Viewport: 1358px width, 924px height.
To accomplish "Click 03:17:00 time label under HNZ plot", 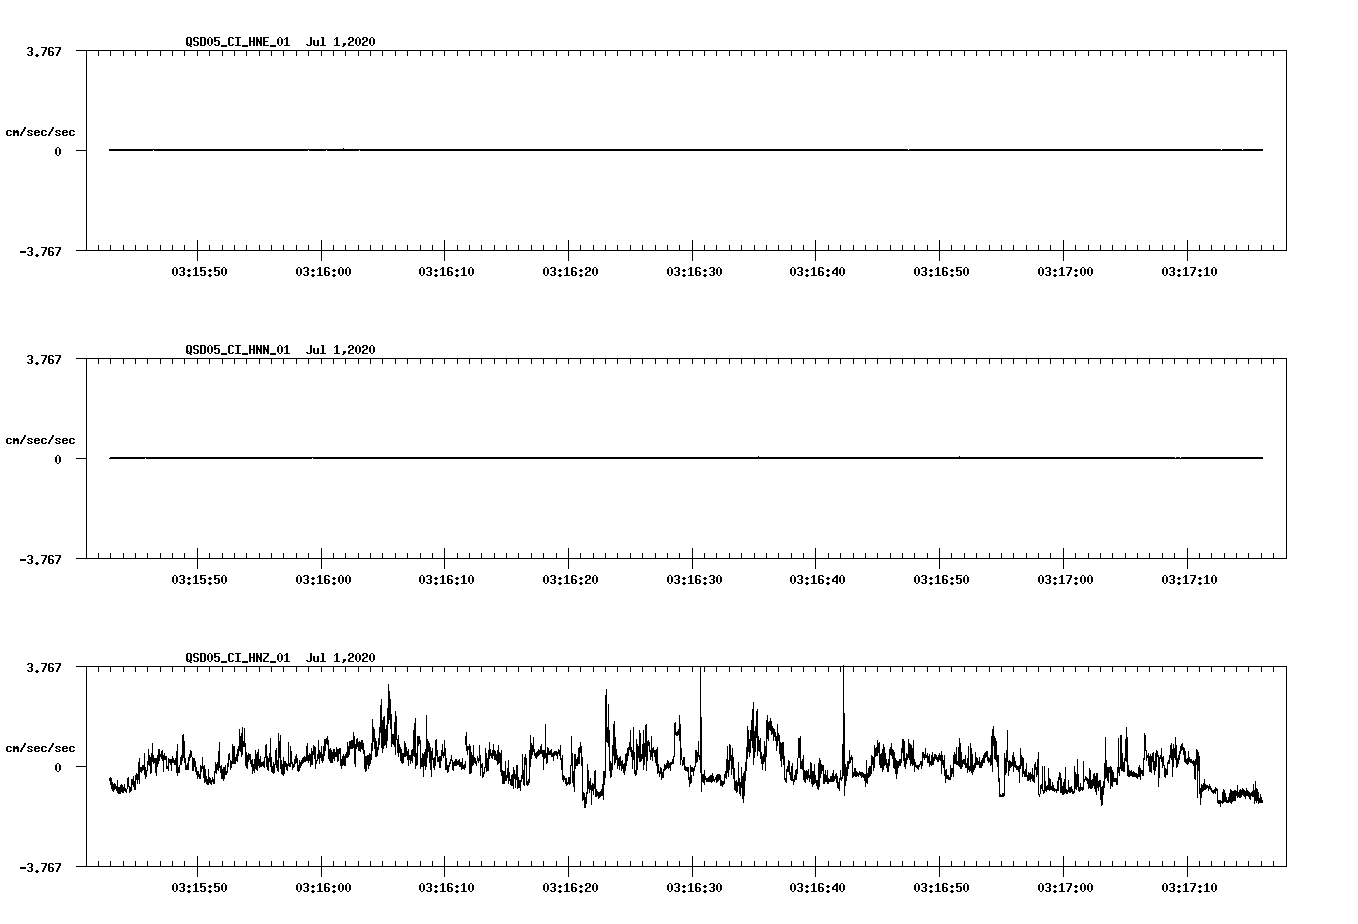I will (x=1064, y=888).
